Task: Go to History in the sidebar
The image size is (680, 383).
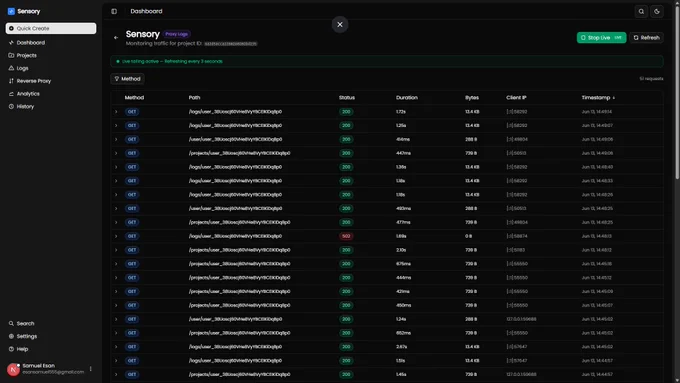Action: [25, 106]
